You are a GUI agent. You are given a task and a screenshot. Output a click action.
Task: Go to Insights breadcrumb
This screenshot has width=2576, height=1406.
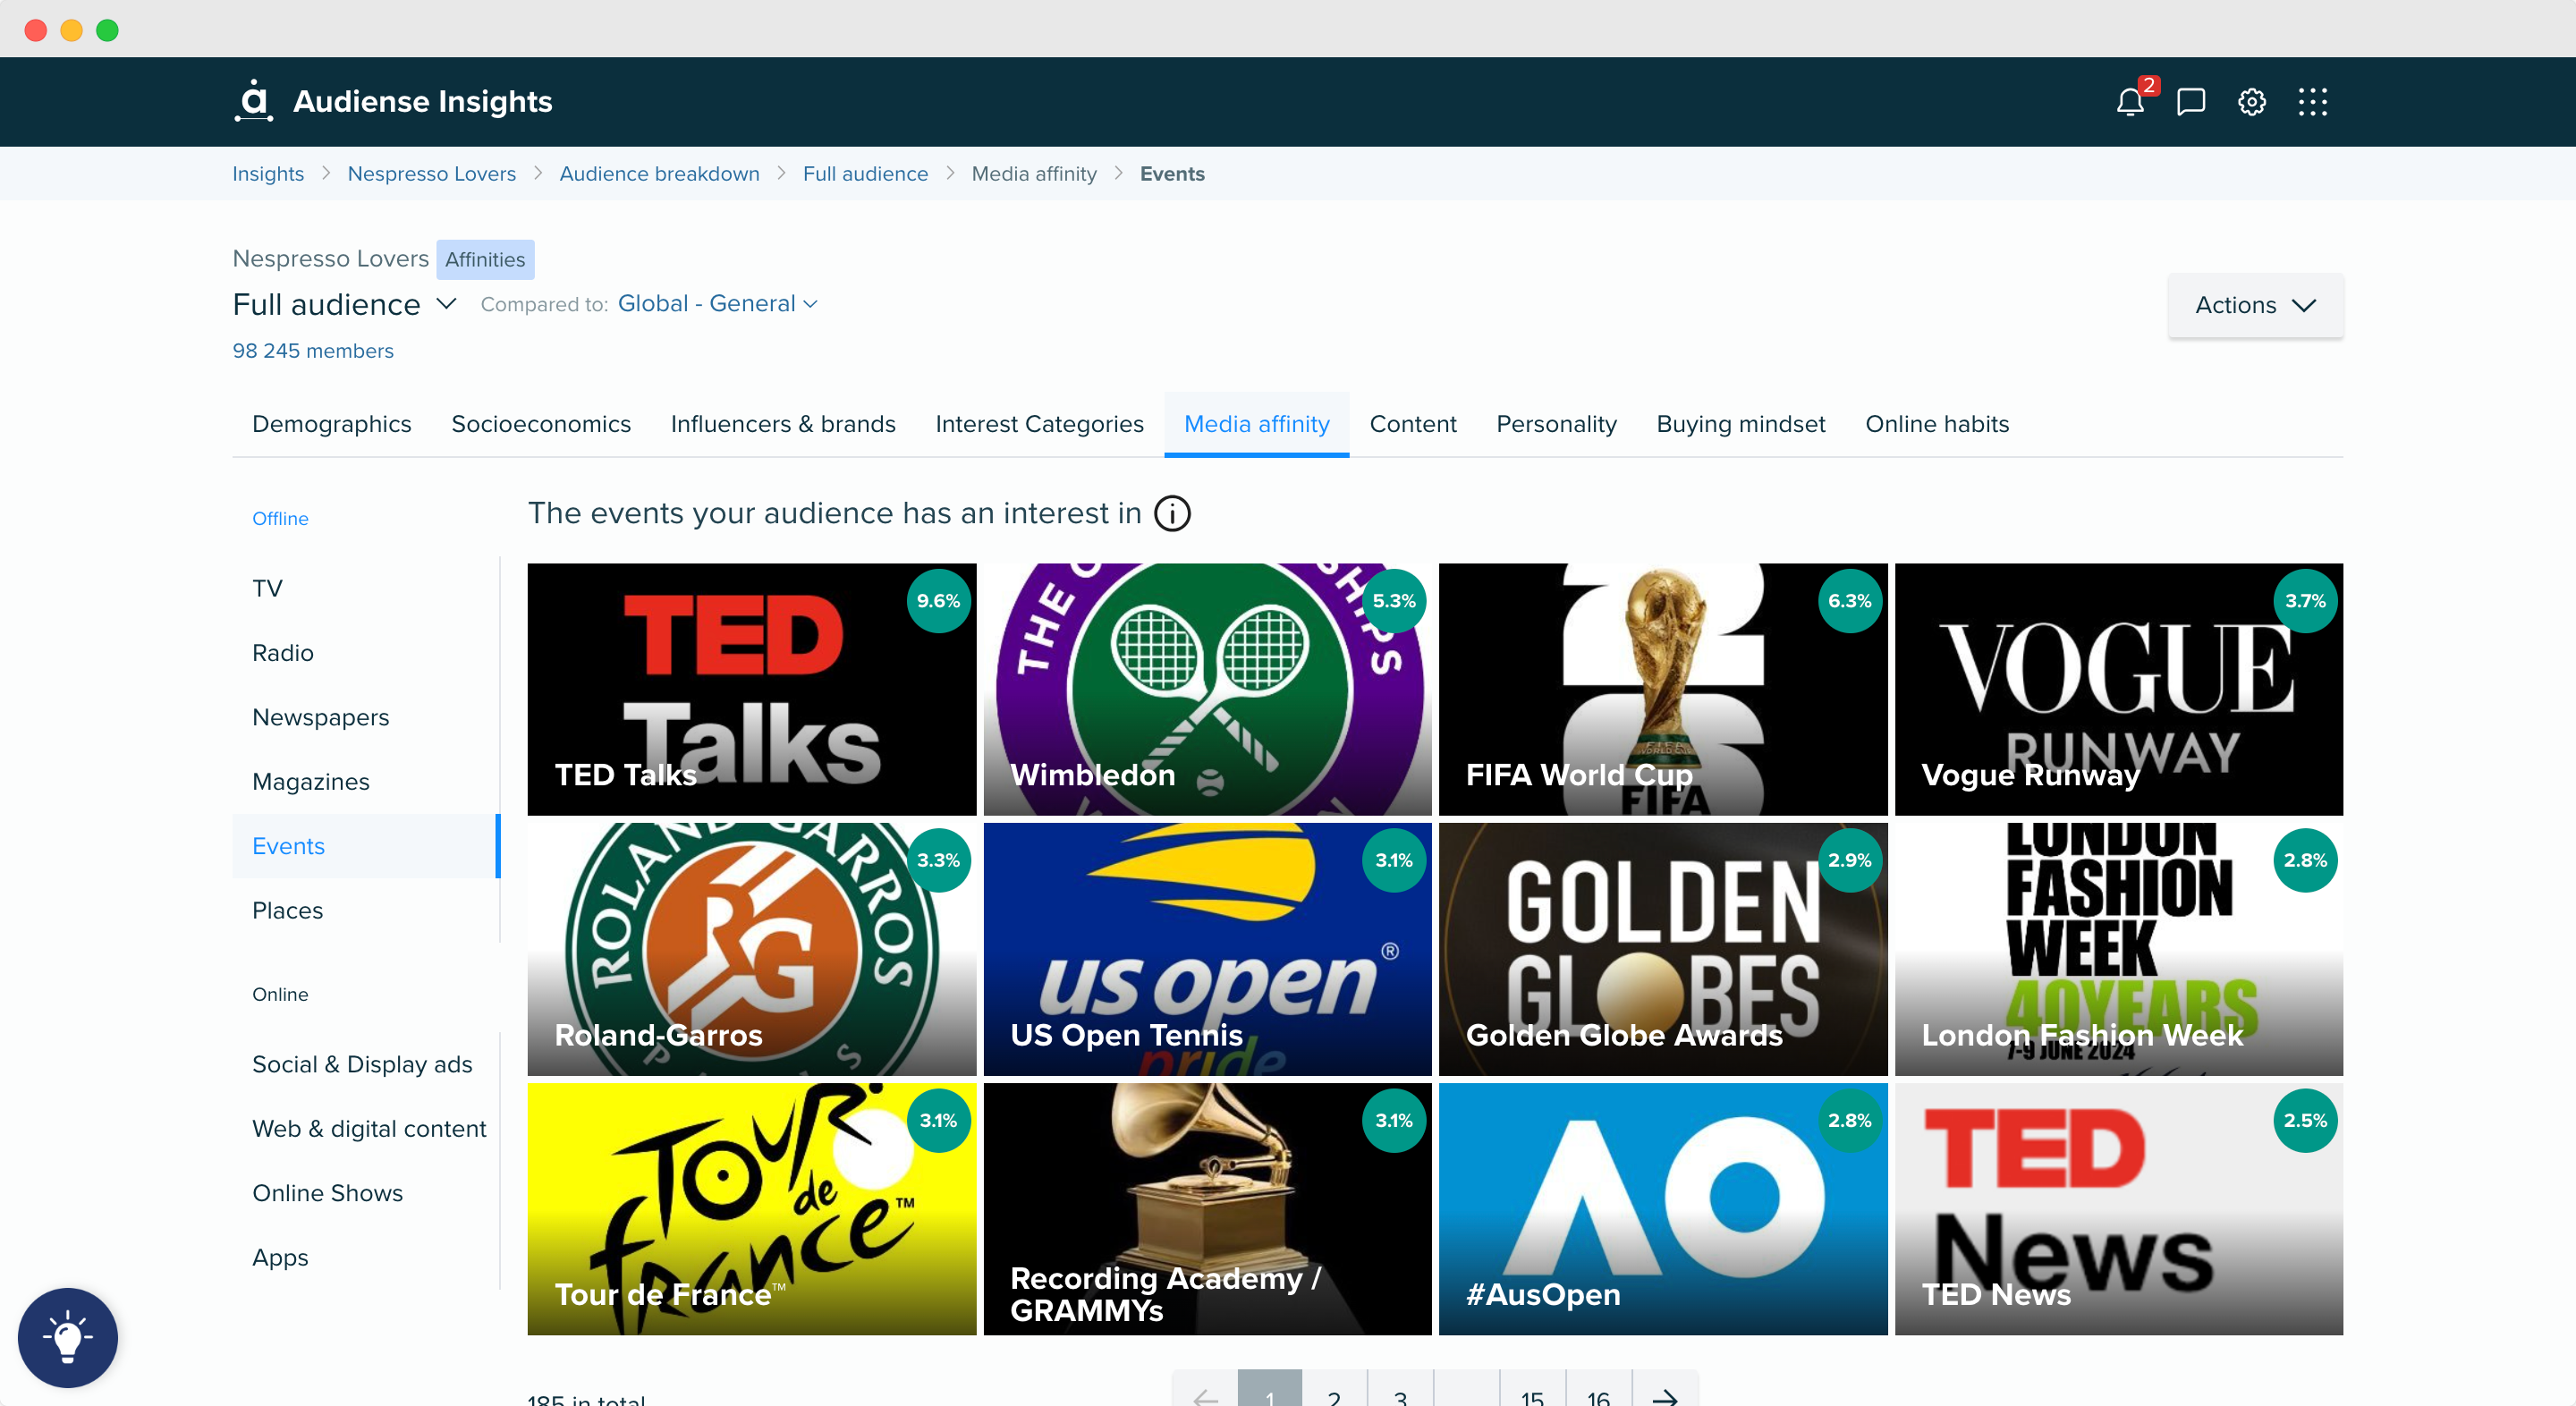click(268, 173)
